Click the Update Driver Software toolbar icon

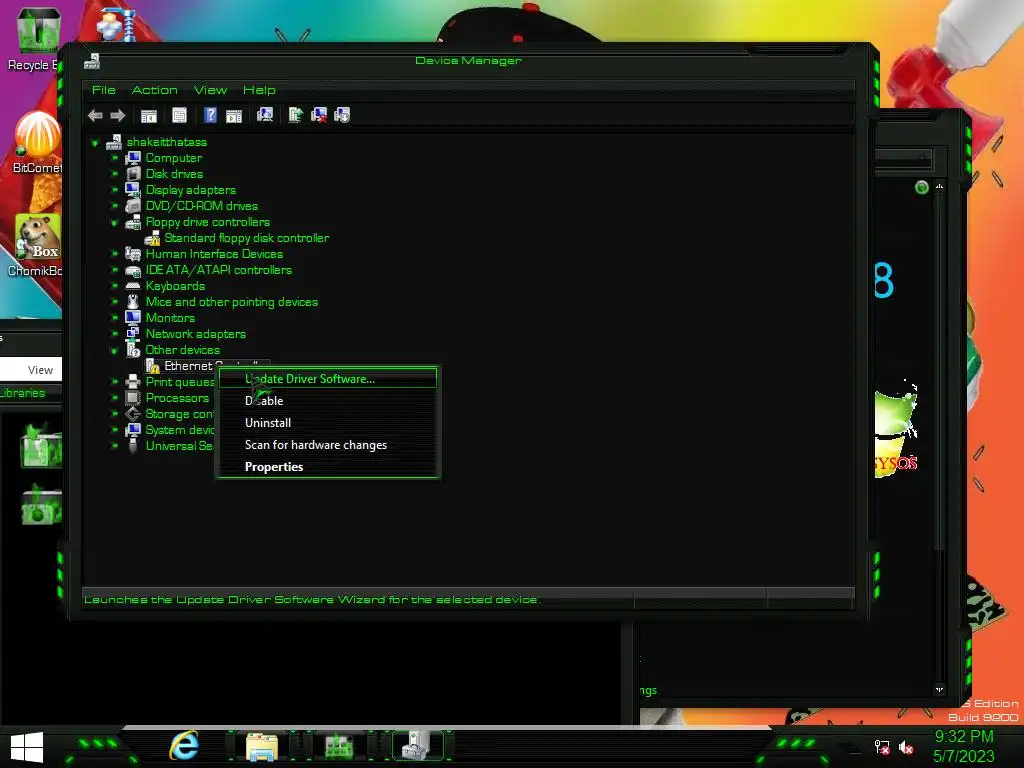tap(295, 116)
